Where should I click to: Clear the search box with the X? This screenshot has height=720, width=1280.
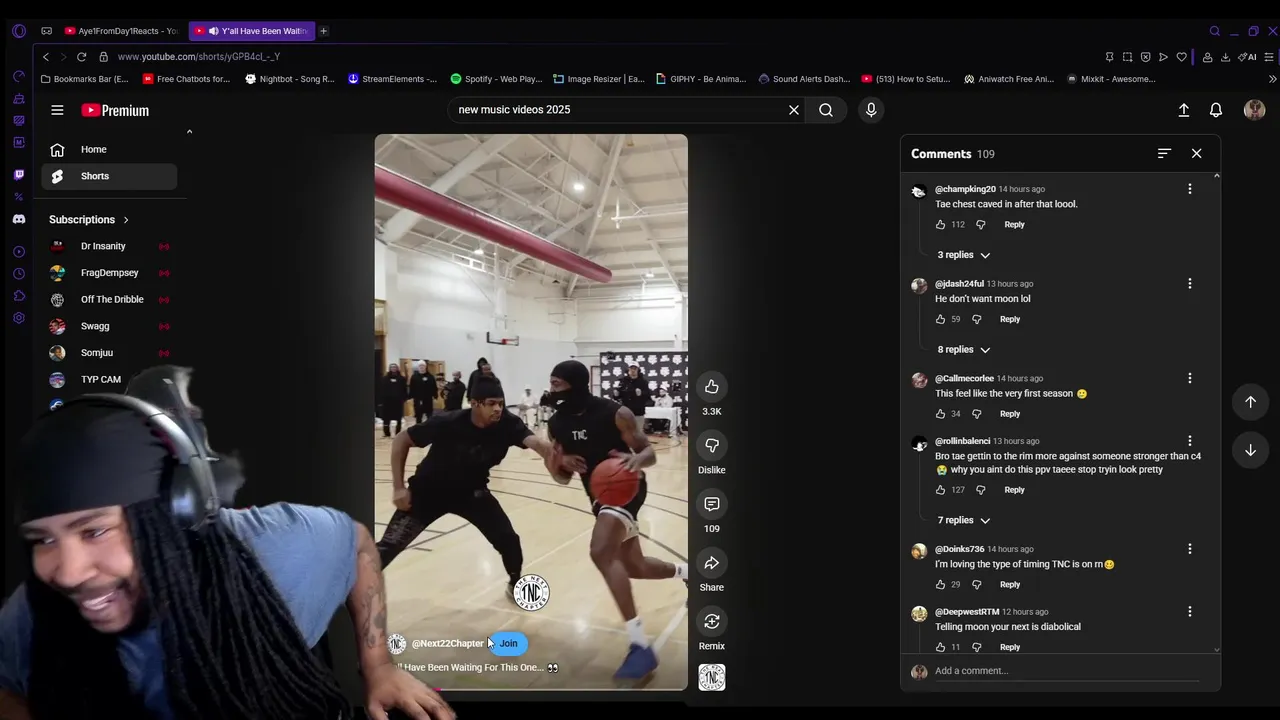click(x=794, y=110)
